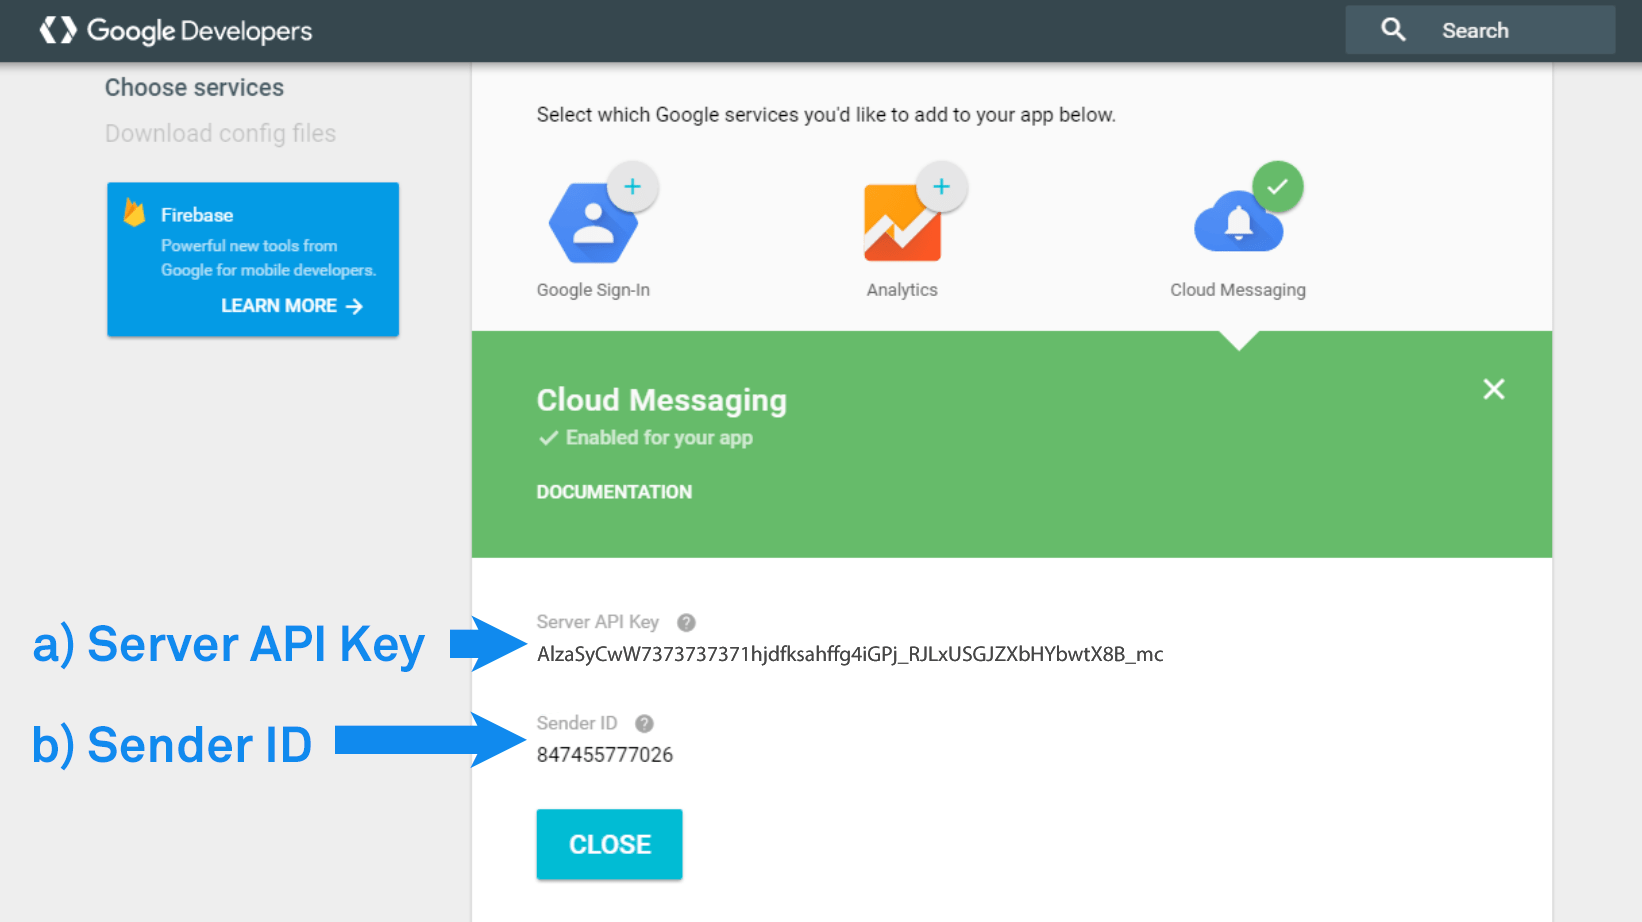Viewport: 1642px width, 922px height.
Task: Click the Firebase card title
Action: coord(197,215)
